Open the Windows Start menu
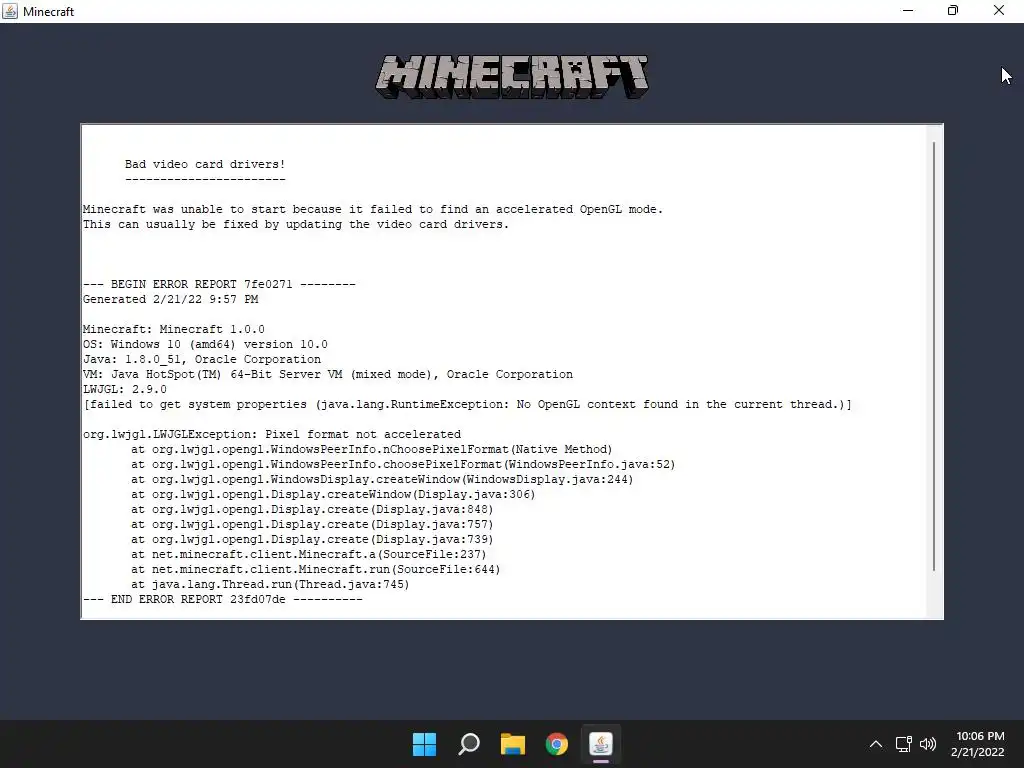 (x=424, y=744)
